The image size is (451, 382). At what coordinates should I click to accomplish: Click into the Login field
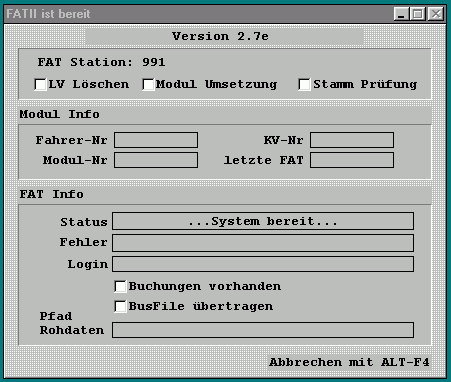[263, 264]
